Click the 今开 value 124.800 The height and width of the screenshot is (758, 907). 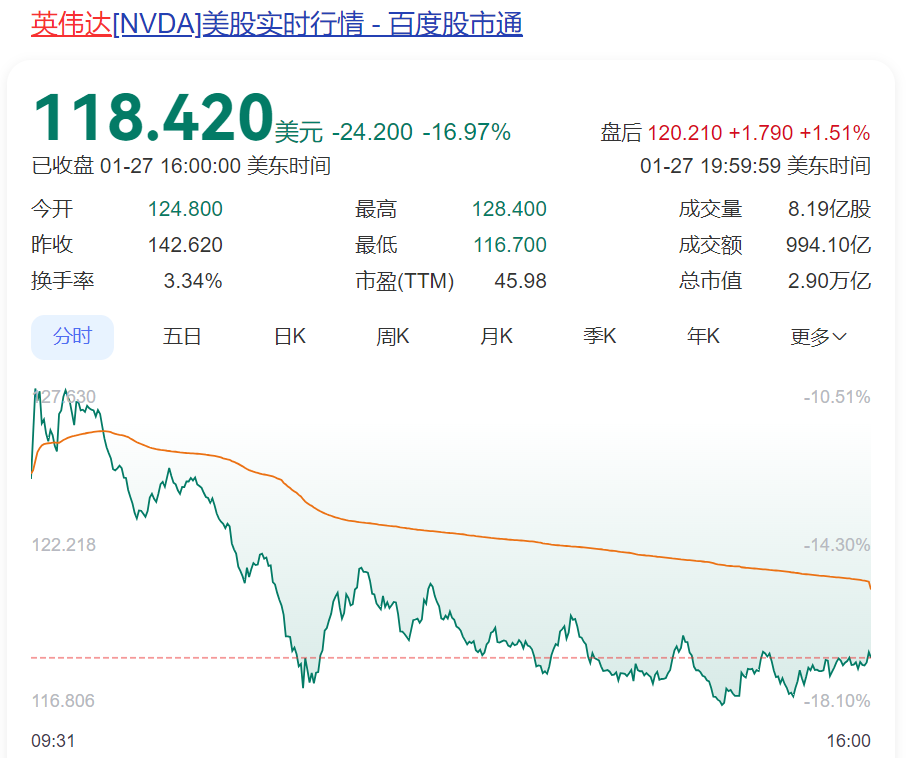185,209
